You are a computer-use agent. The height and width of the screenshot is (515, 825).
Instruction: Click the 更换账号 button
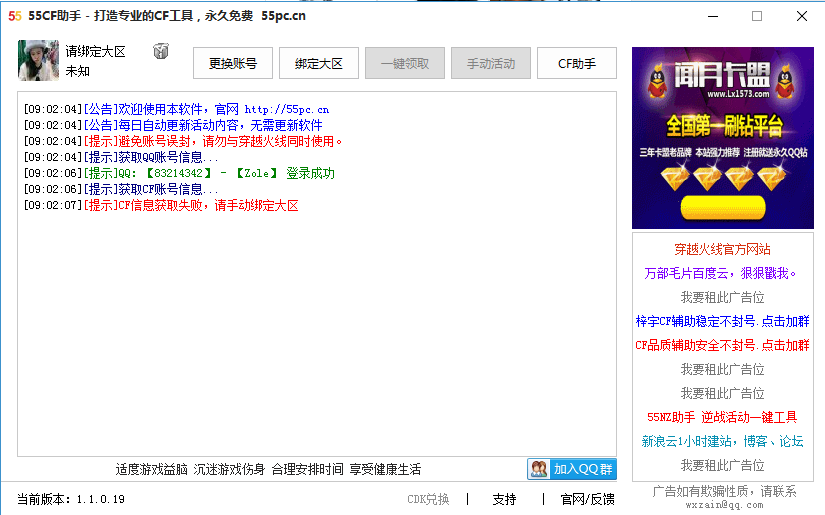coord(233,63)
